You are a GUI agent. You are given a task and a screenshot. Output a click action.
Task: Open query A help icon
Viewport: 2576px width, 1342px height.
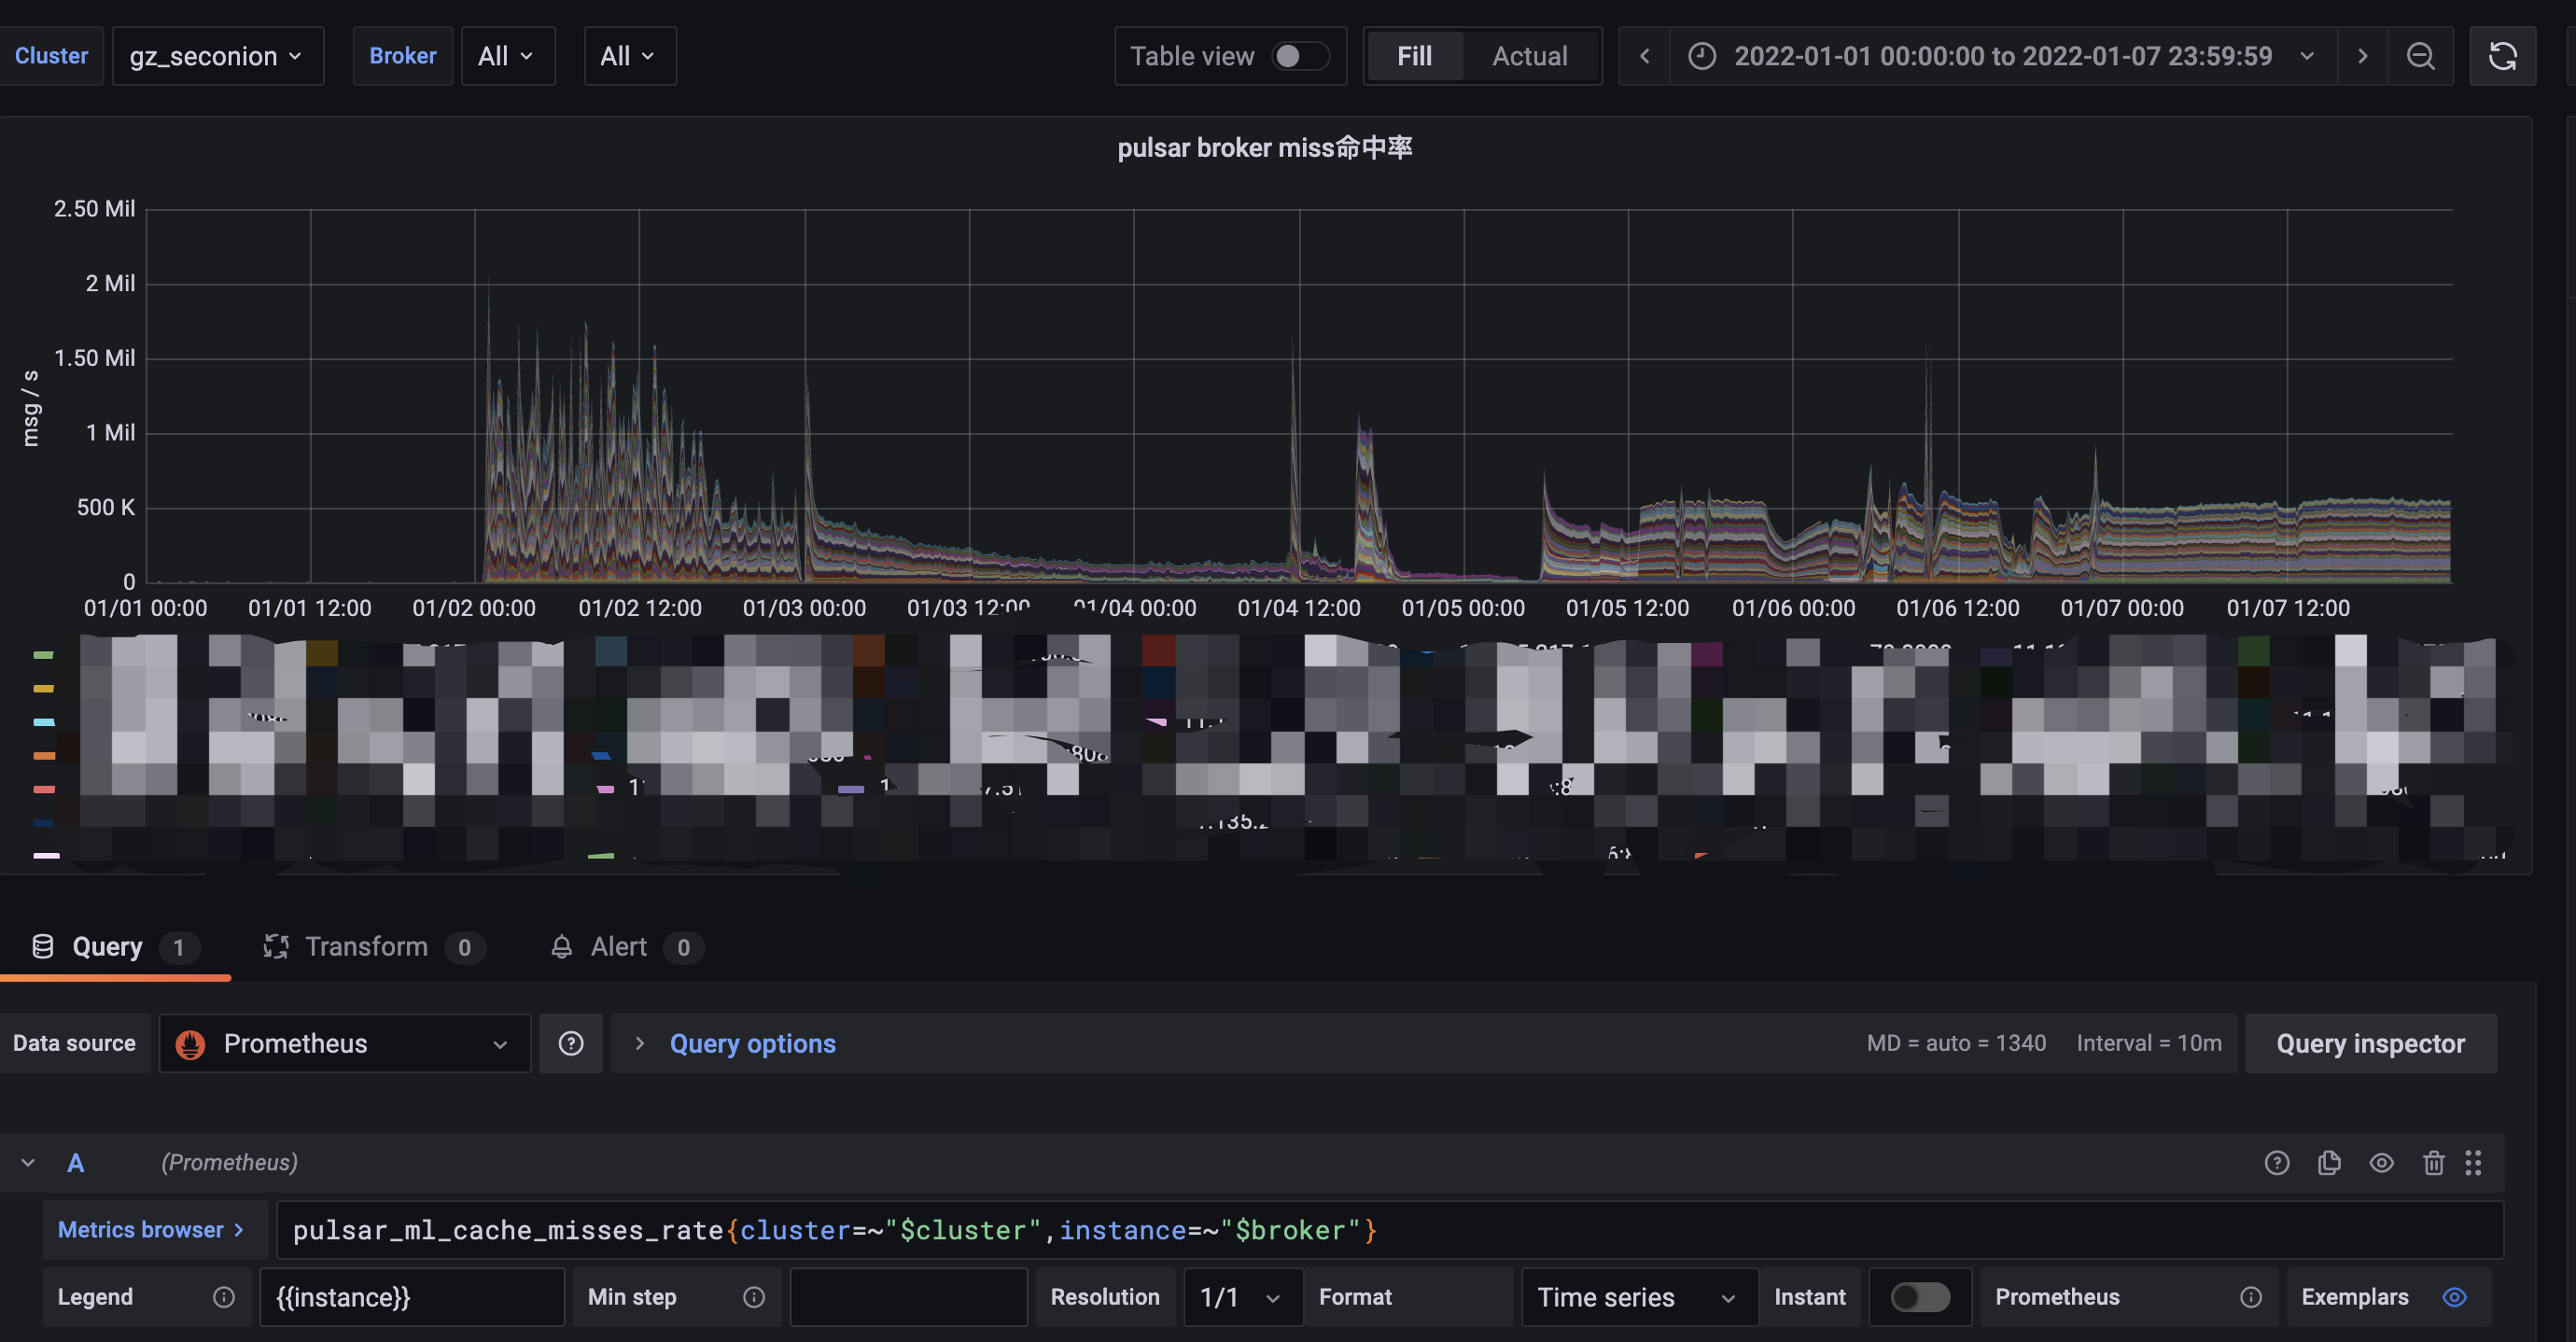[2277, 1162]
